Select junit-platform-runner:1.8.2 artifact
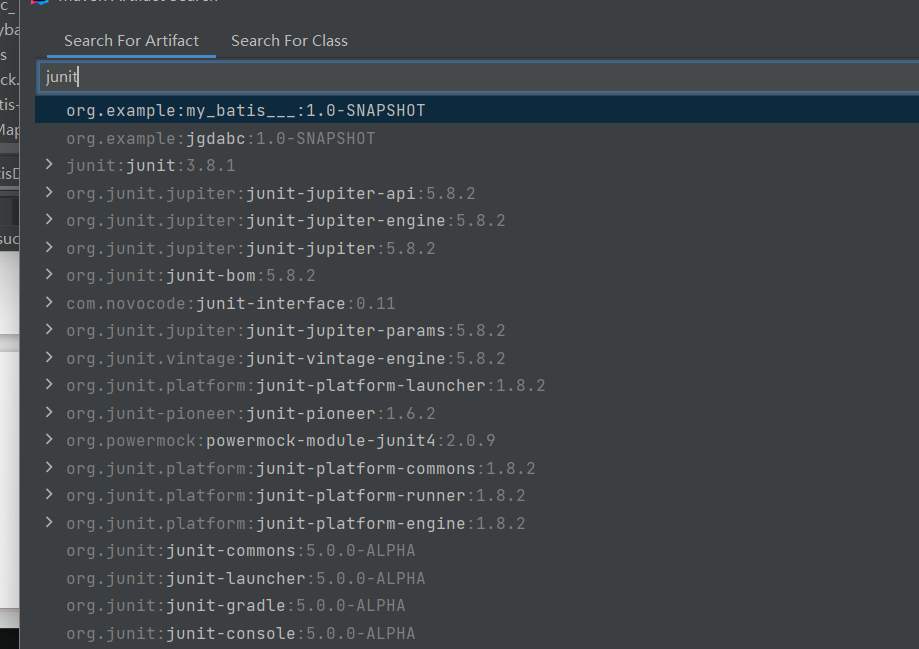The image size is (919, 649). coord(295,496)
